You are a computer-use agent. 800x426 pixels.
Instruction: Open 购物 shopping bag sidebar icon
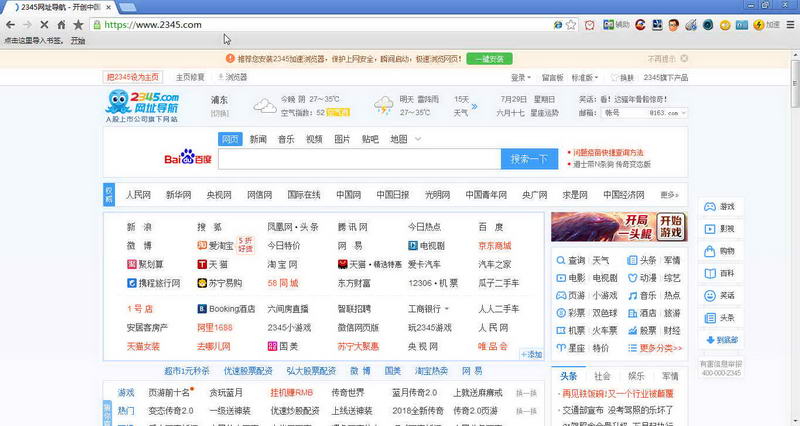pyautogui.click(x=719, y=251)
